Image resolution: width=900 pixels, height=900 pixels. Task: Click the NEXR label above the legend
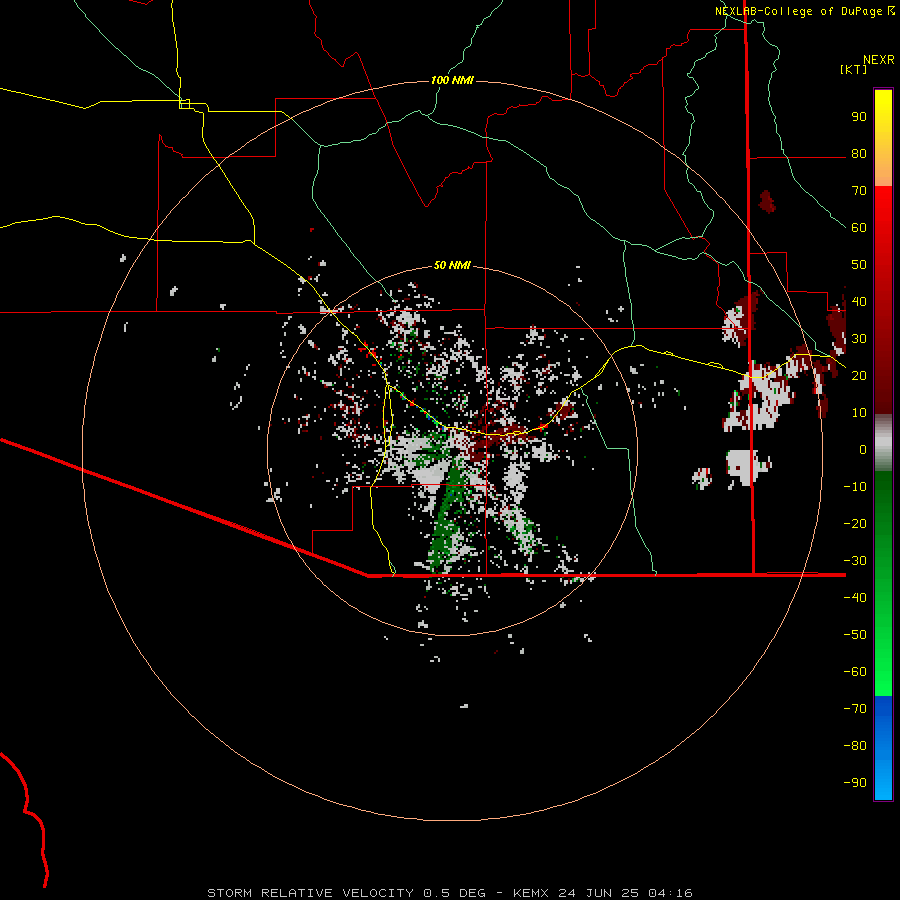(x=879, y=60)
